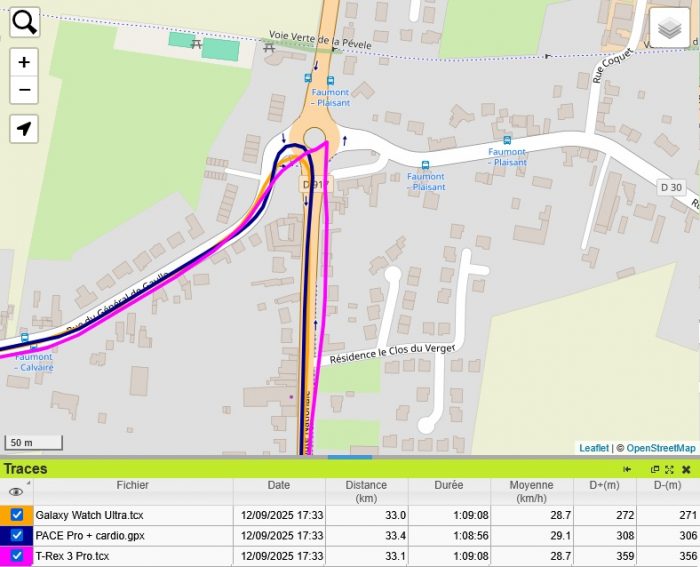Click the fullscreen expand icon in Traces bar
This screenshot has height=567, width=700.
click(669, 469)
